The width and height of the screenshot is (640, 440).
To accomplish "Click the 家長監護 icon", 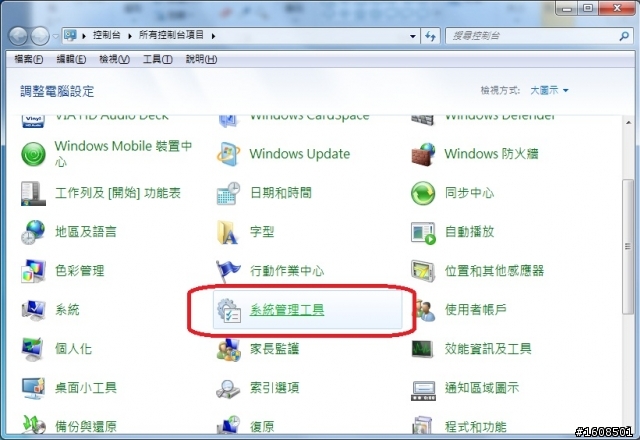I will point(229,349).
